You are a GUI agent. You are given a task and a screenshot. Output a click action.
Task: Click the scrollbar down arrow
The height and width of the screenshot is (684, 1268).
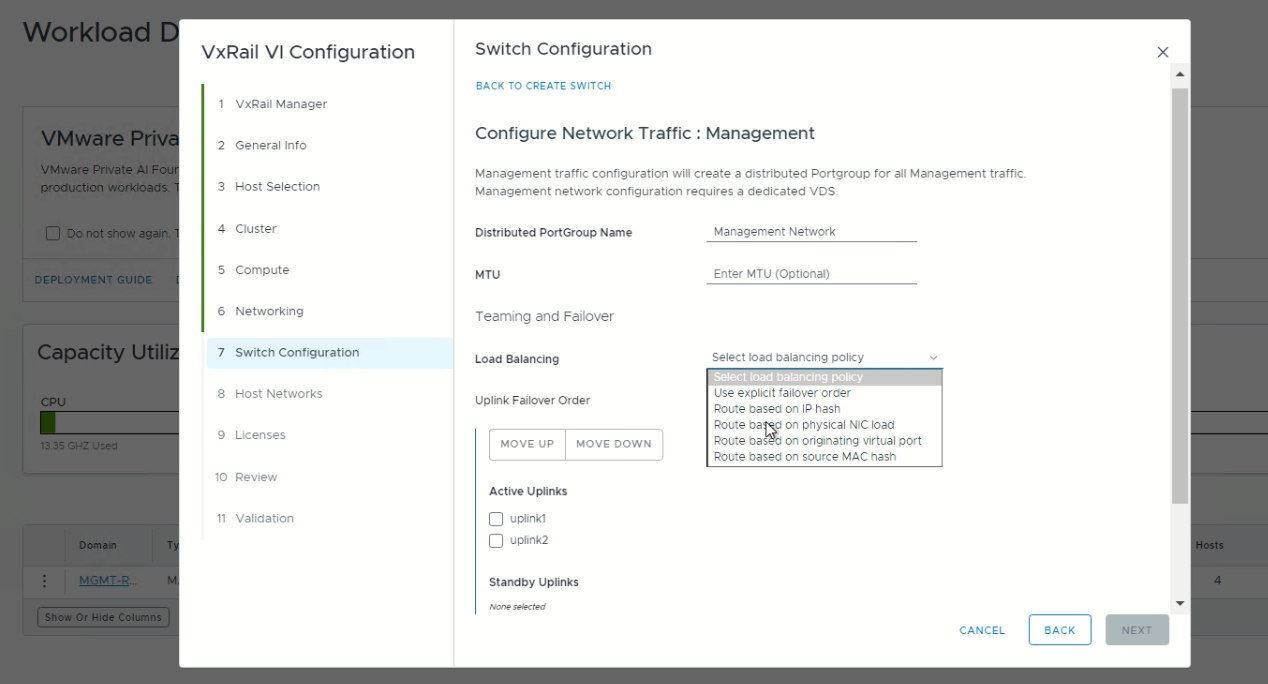(x=1180, y=602)
